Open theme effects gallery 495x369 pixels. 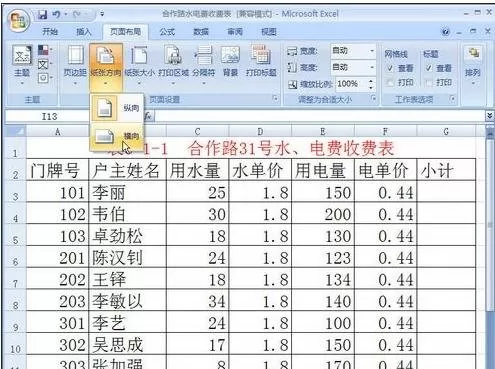44,78
